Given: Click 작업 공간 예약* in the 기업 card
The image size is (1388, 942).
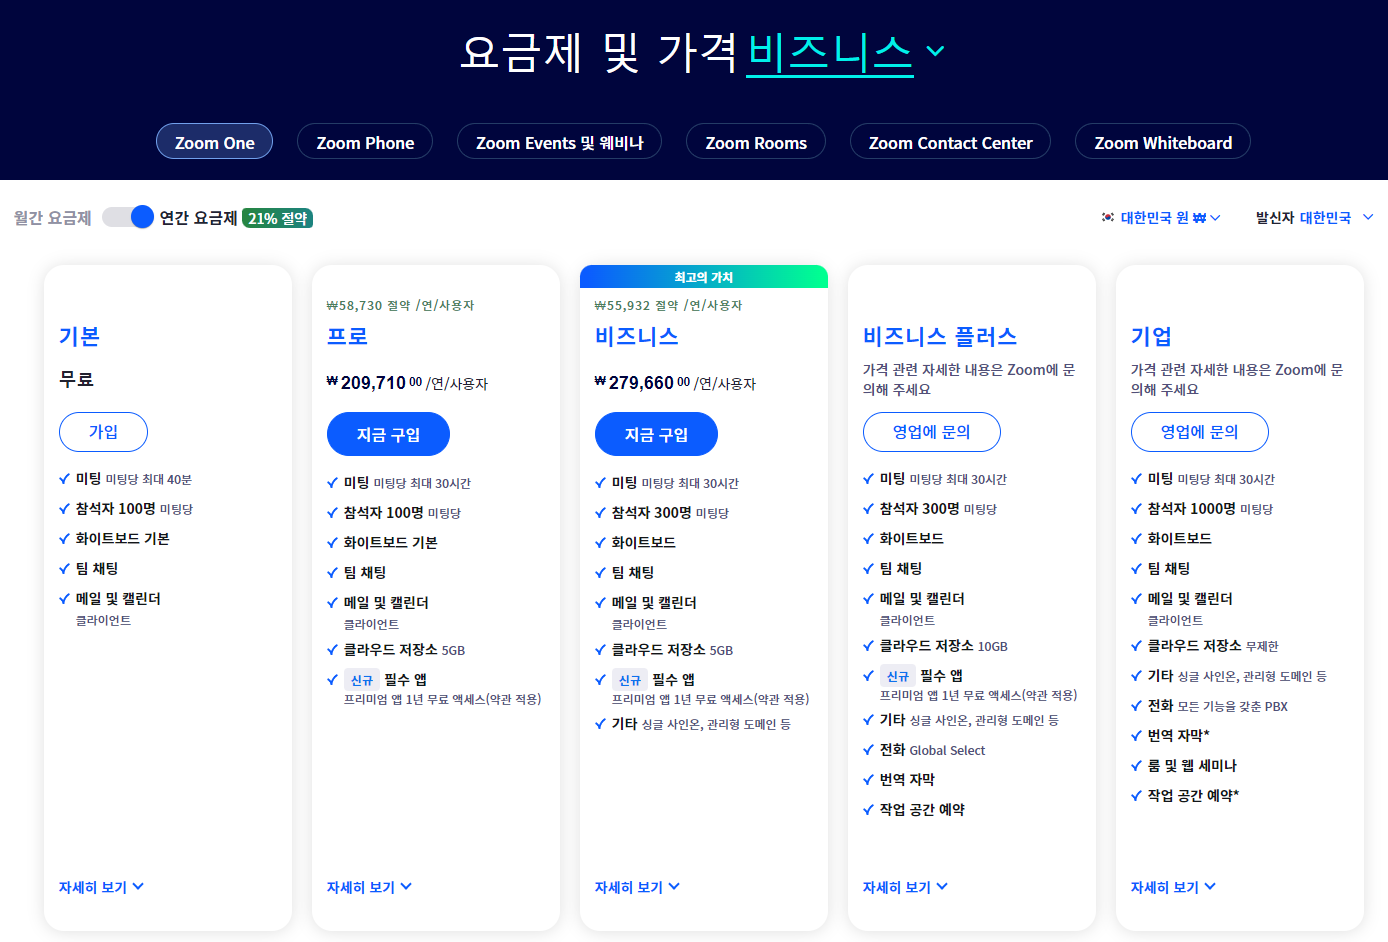Looking at the screenshot, I should (1193, 795).
